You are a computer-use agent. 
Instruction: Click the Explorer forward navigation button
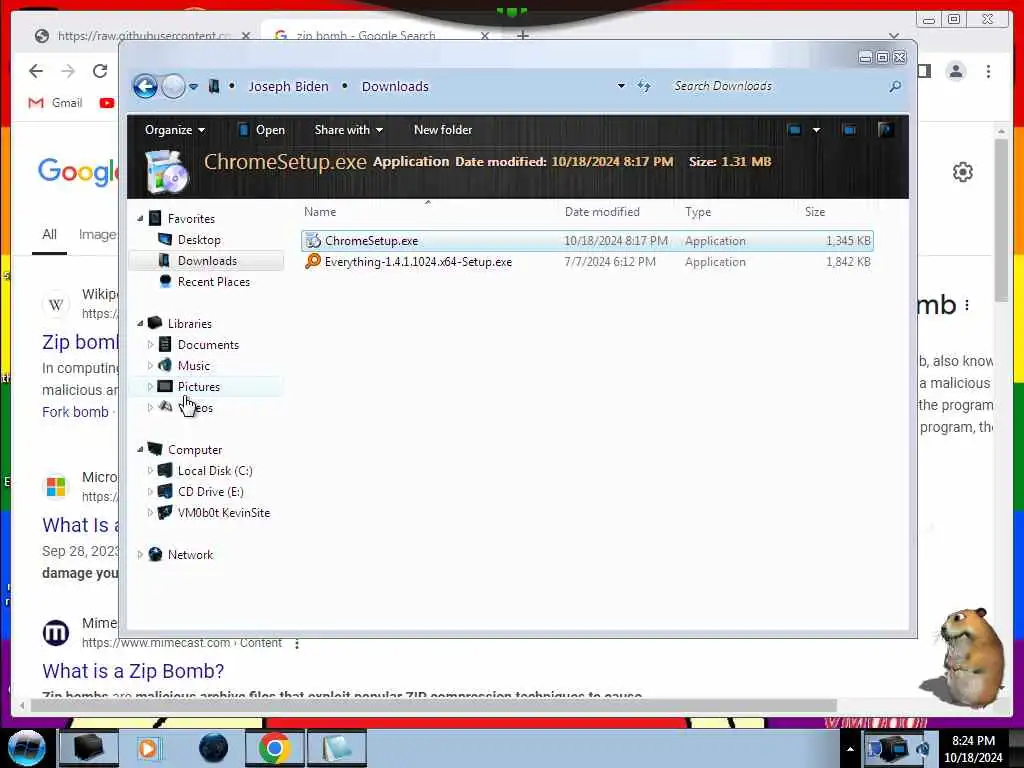(173, 86)
